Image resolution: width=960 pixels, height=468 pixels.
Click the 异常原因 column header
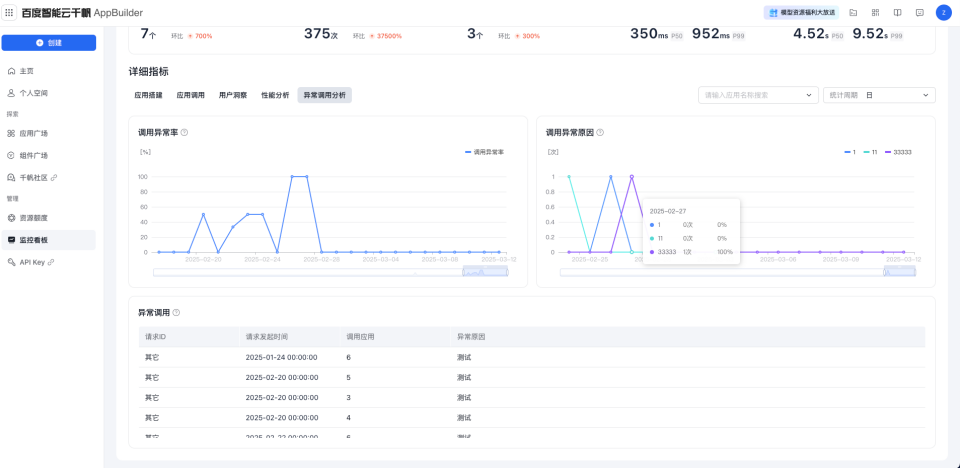pos(688,337)
